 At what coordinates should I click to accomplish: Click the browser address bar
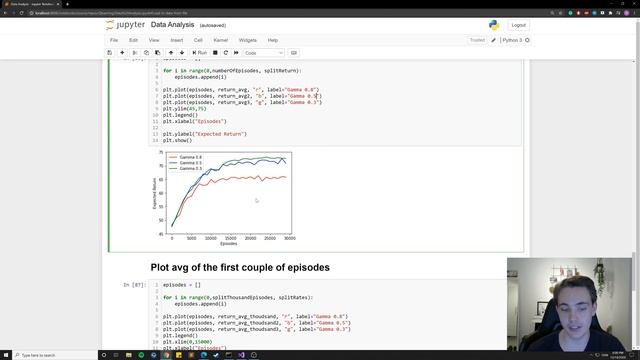(x=286, y=13)
